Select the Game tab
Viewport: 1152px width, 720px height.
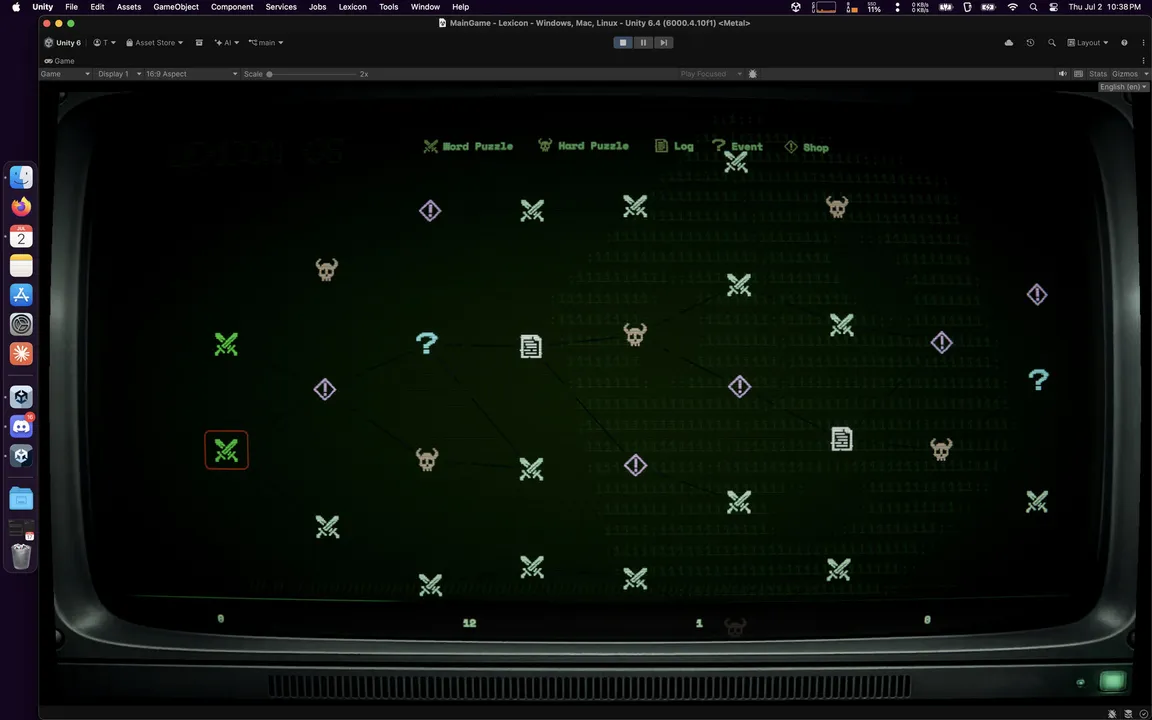(x=60, y=61)
